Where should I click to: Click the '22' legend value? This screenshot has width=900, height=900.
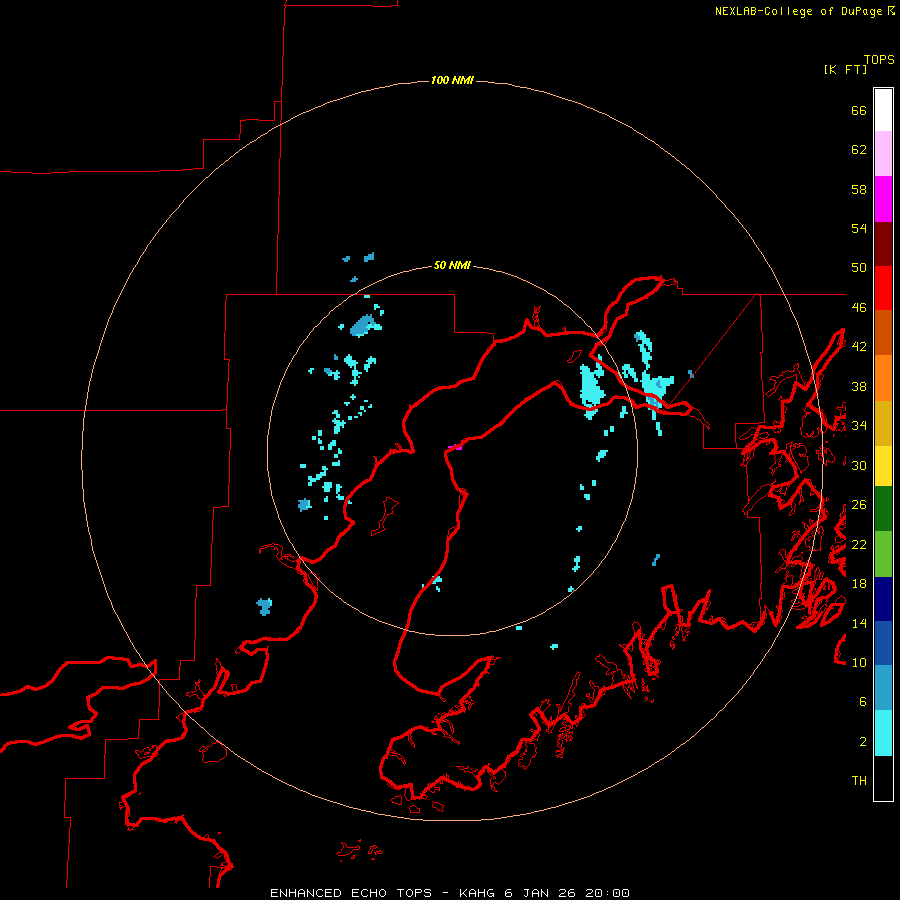859,544
